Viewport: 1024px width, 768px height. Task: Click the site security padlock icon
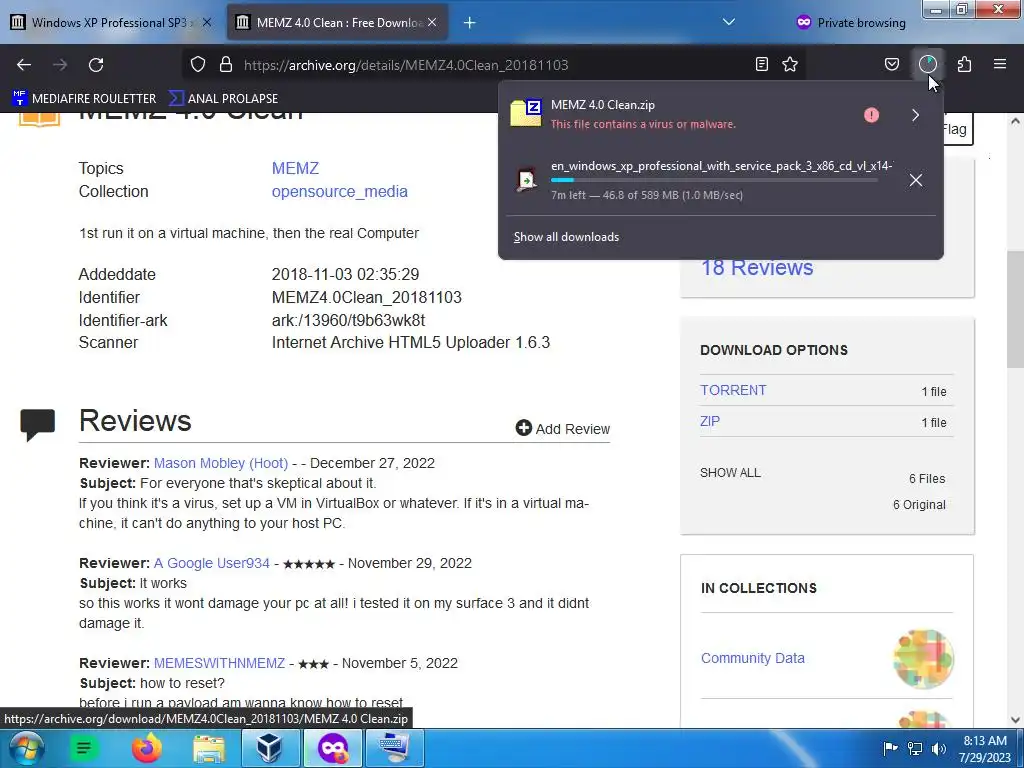click(x=226, y=65)
